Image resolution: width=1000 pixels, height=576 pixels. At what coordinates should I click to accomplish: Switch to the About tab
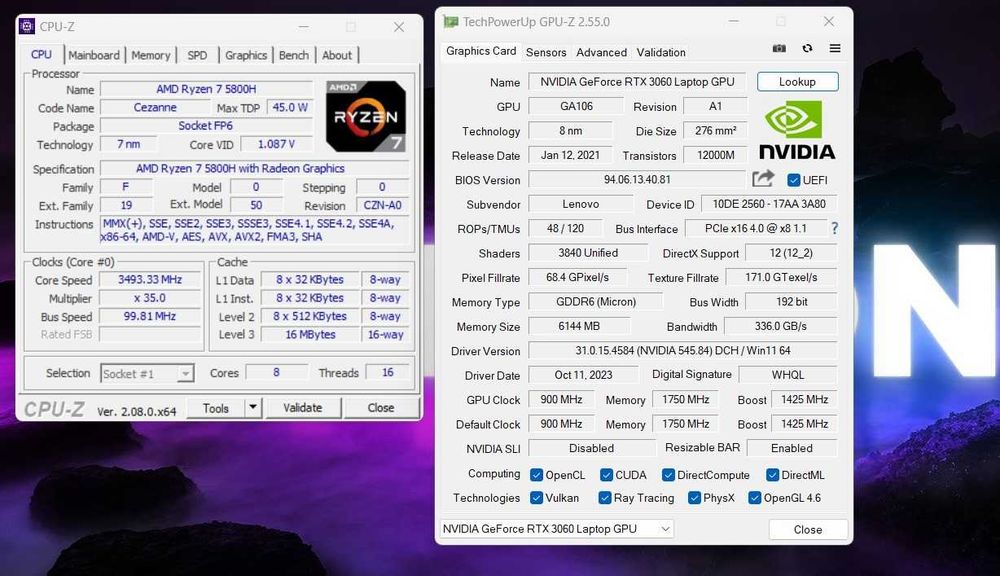337,55
